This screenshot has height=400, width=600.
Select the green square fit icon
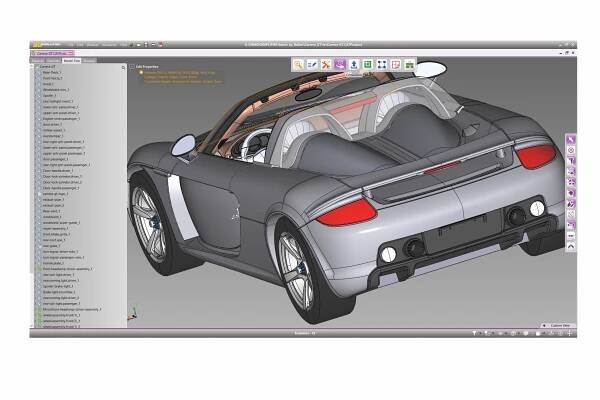point(368,65)
